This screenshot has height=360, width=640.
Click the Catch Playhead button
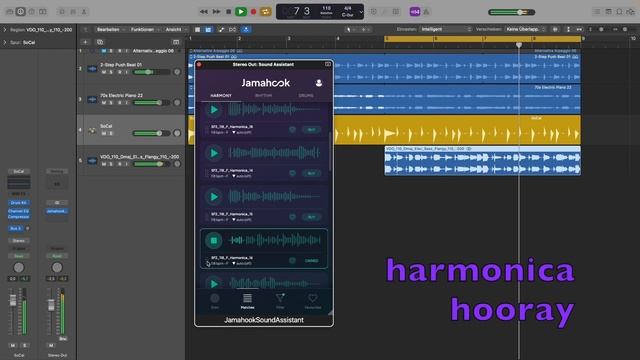[x=246, y=29]
